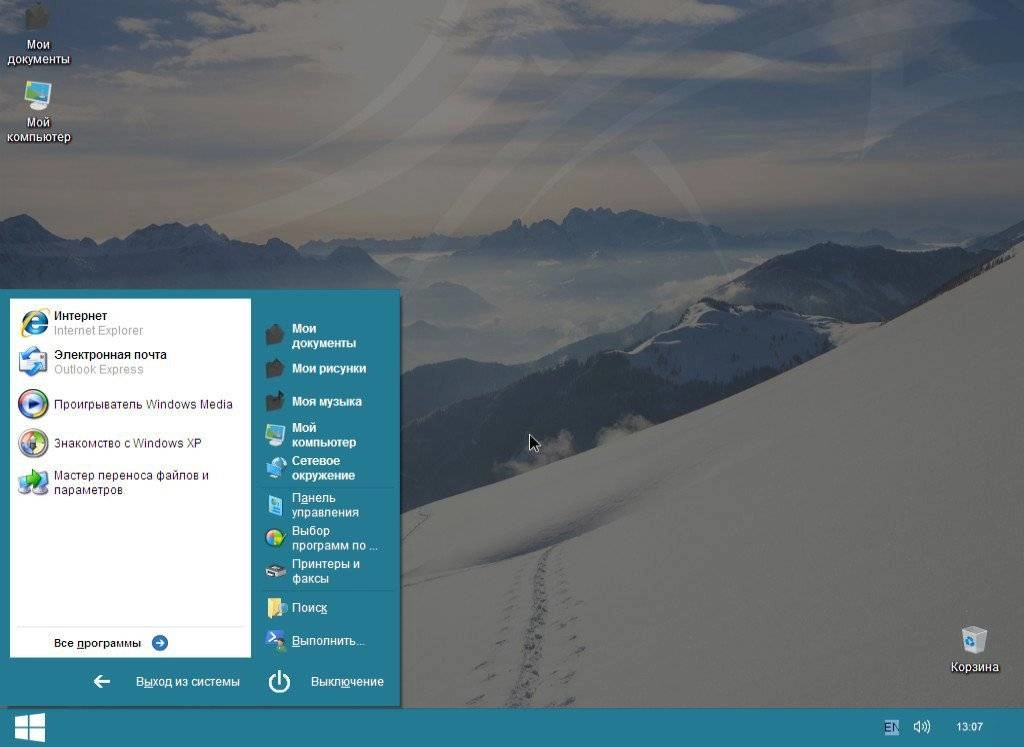
Task: Click the Internet Explorer subtitle text
Action: (98, 330)
